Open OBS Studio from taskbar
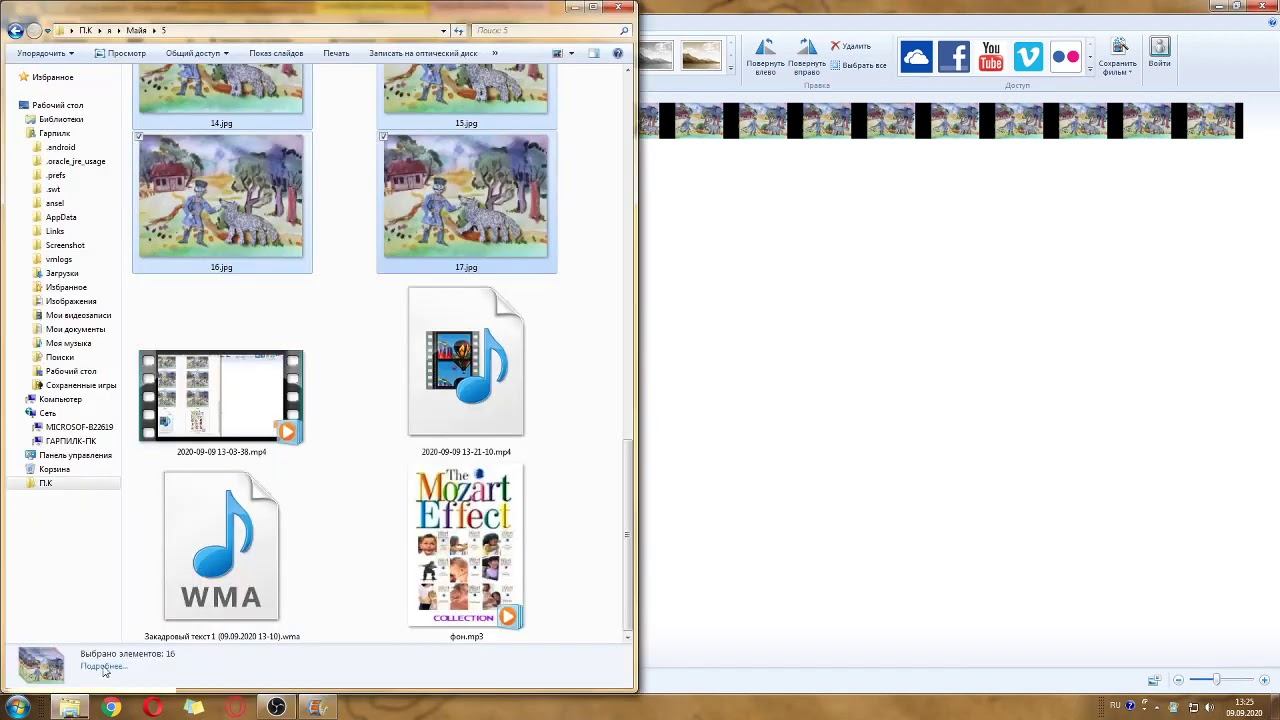 (x=276, y=707)
